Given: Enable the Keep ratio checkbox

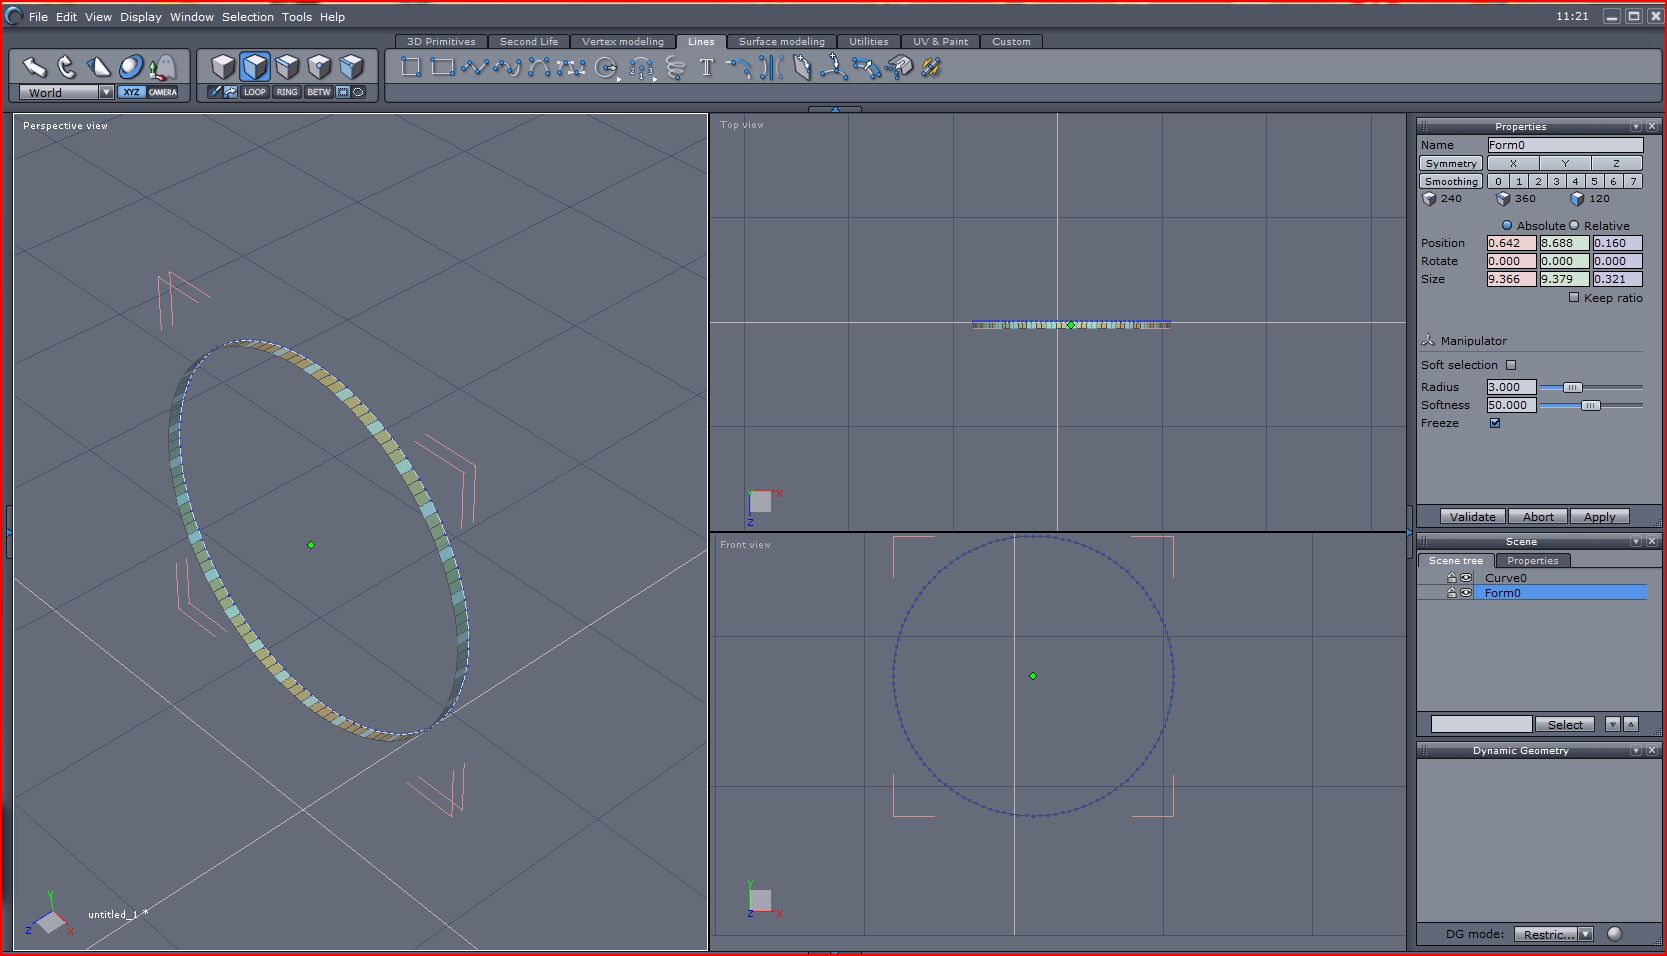Looking at the screenshot, I should tap(1574, 297).
